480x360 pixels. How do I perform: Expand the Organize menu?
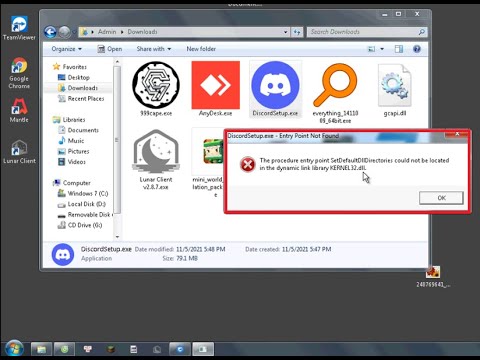pyautogui.click(x=67, y=49)
